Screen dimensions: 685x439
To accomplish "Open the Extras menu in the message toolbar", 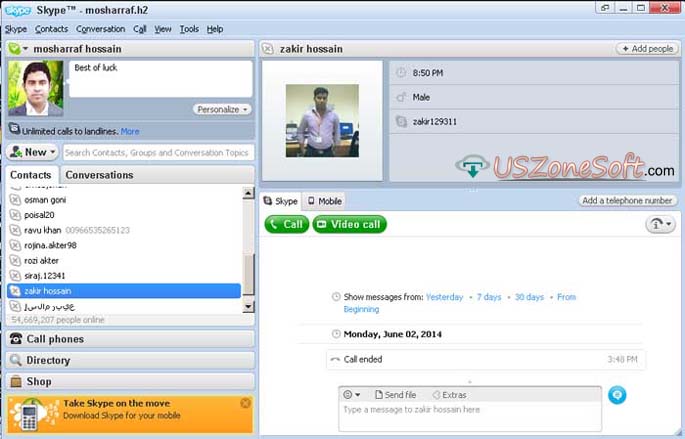I will [449, 394].
